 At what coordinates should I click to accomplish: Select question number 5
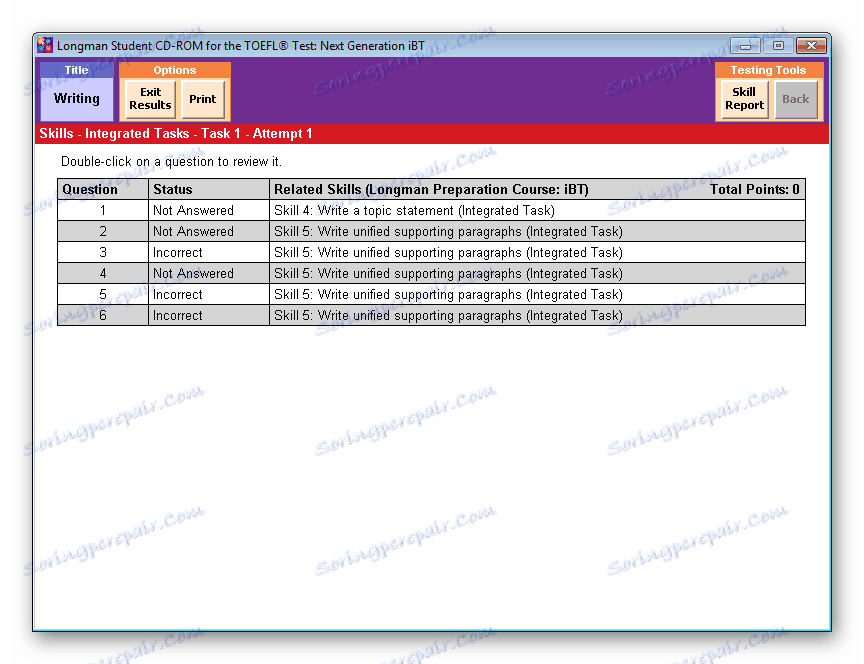[103, 294]
